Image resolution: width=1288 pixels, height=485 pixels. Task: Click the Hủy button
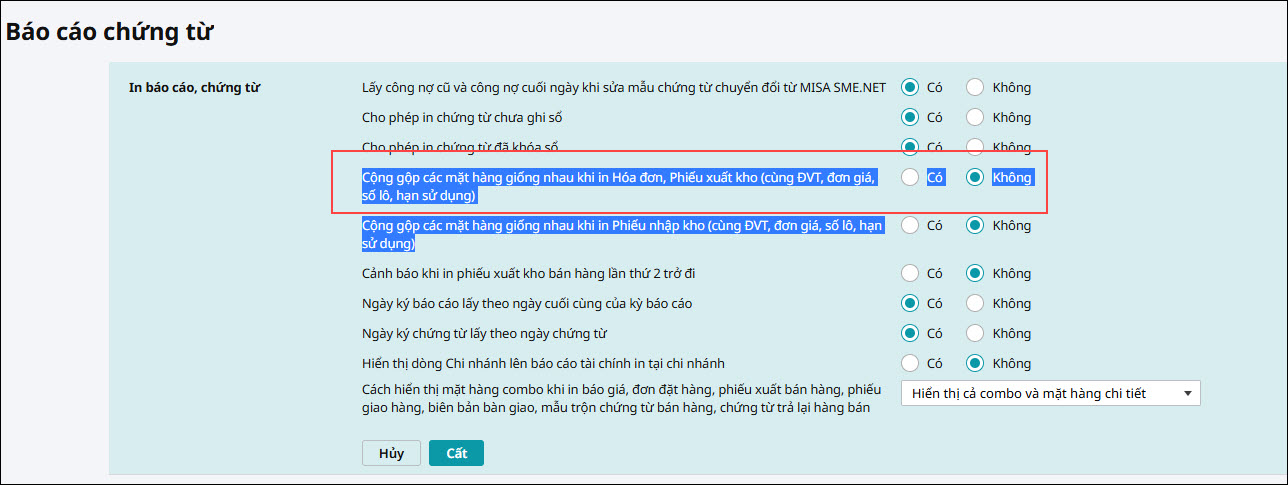pos(391,453)
